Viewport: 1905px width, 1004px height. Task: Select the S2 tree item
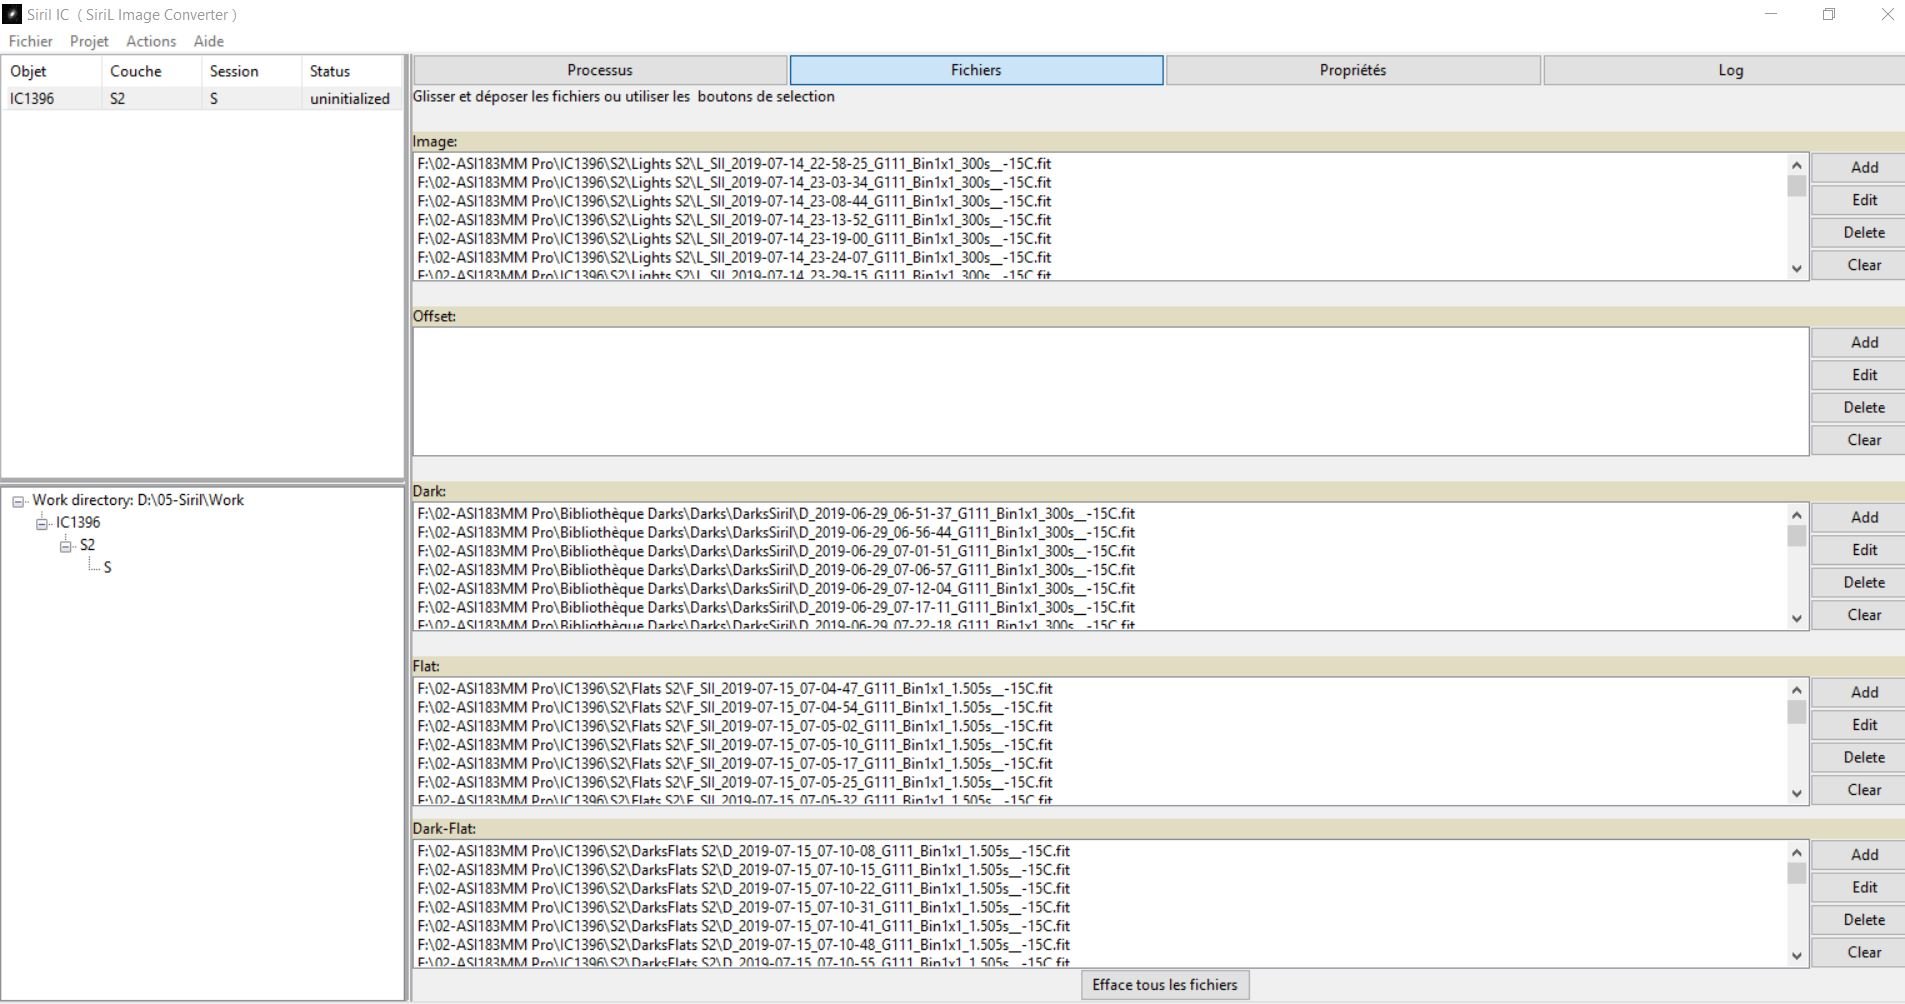pyautogui.click(x=88, y=545)
